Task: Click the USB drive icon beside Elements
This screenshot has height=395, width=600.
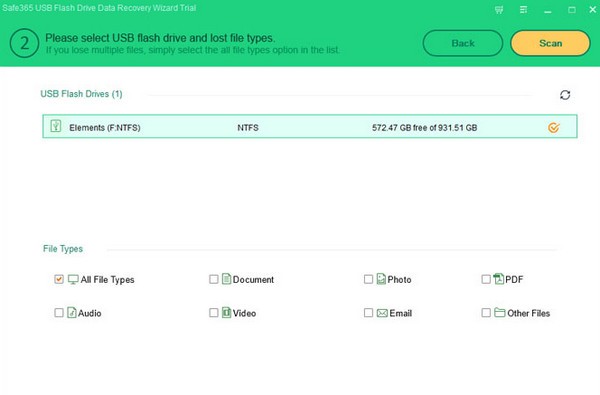Action: point(56,126)
